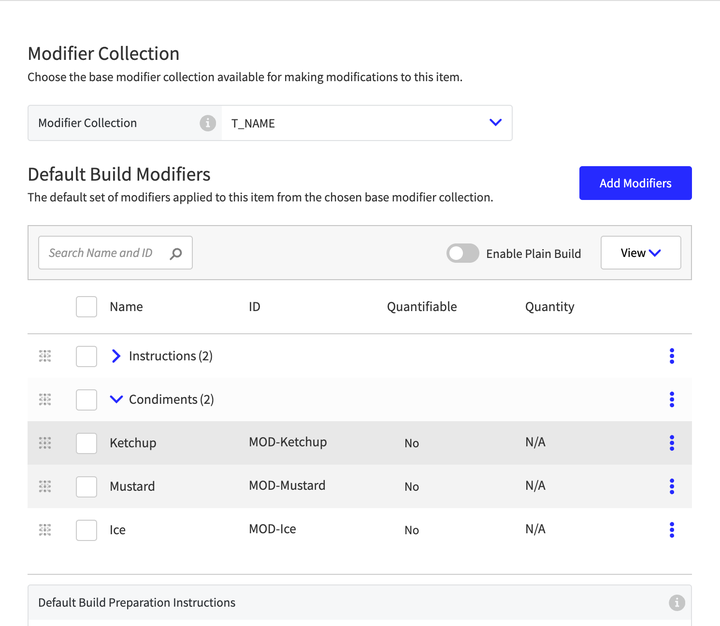Click info icon for Default Build Preparation Instructions
This screenshot has width=720, height=626.
coord(676,603)
